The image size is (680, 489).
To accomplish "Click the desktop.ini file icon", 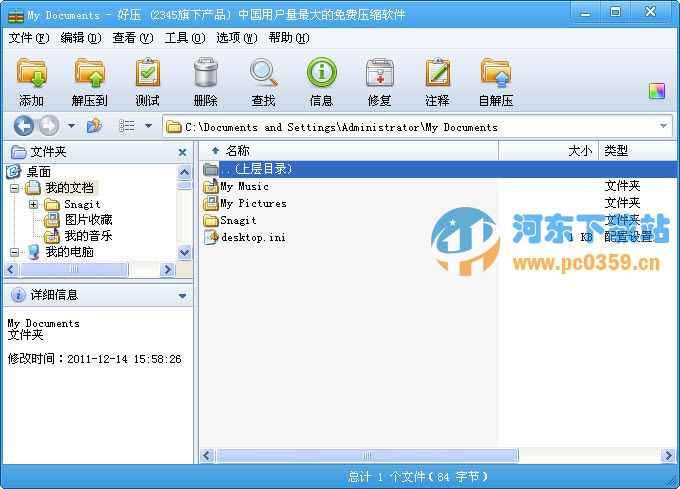I will (211, 237).
